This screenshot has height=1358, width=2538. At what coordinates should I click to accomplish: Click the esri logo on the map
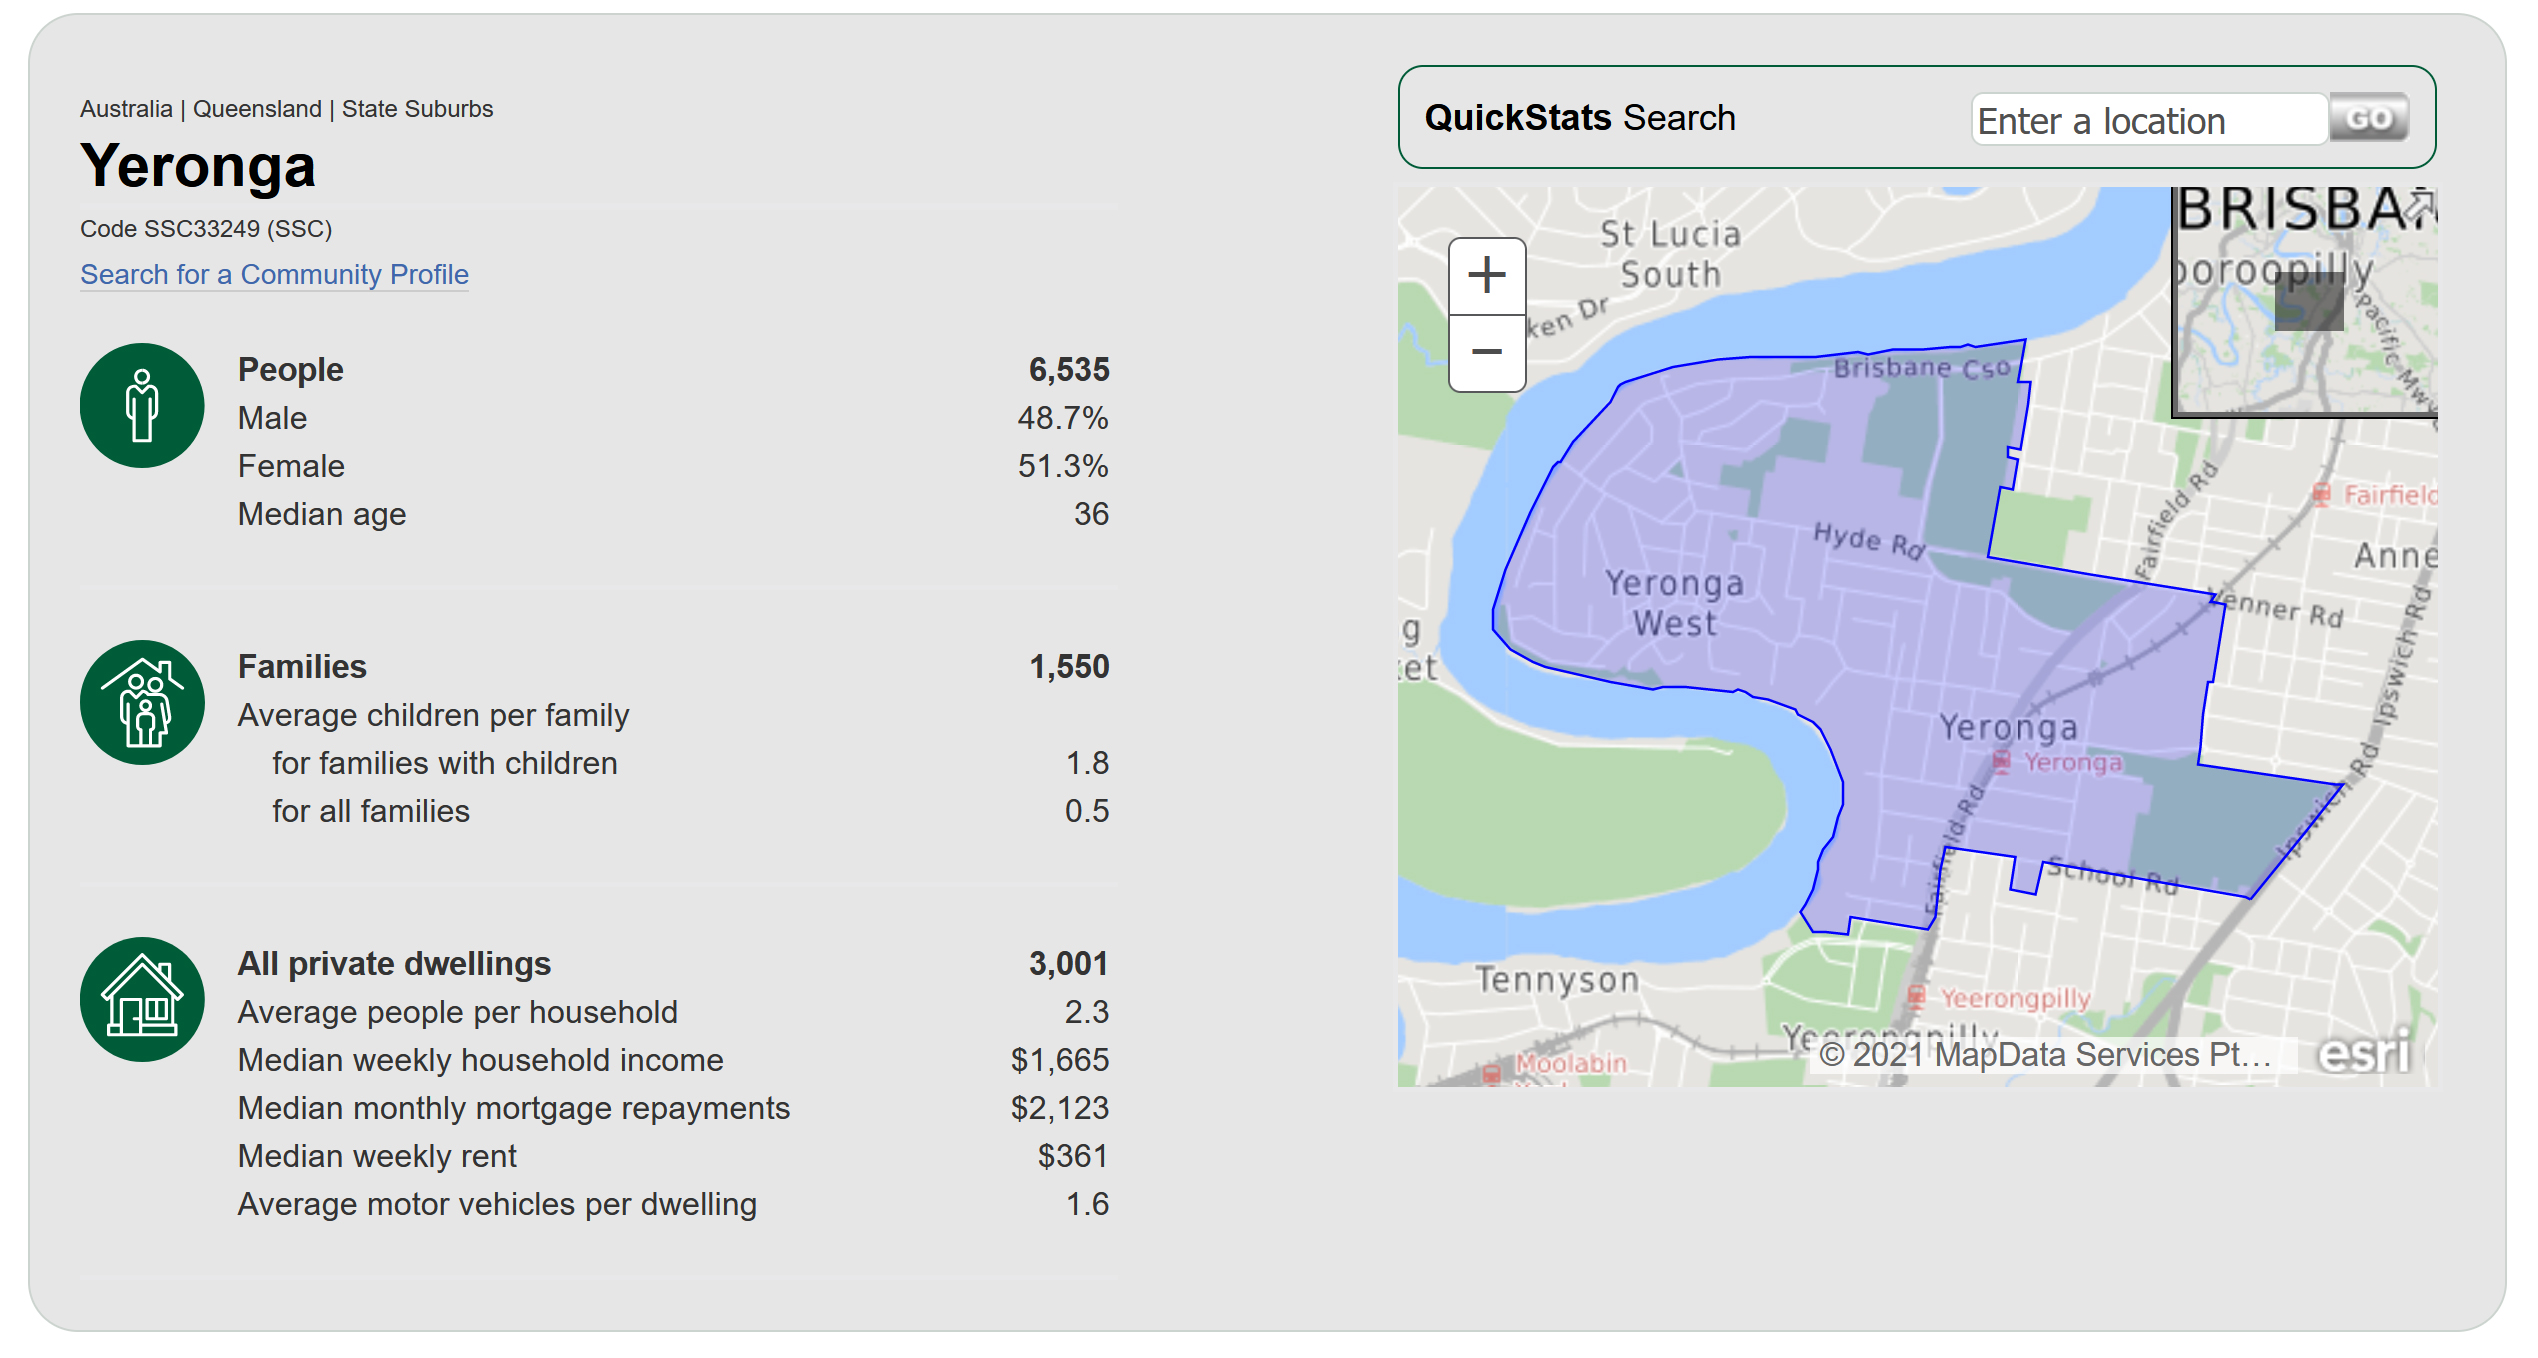tap(2365, 1052)
